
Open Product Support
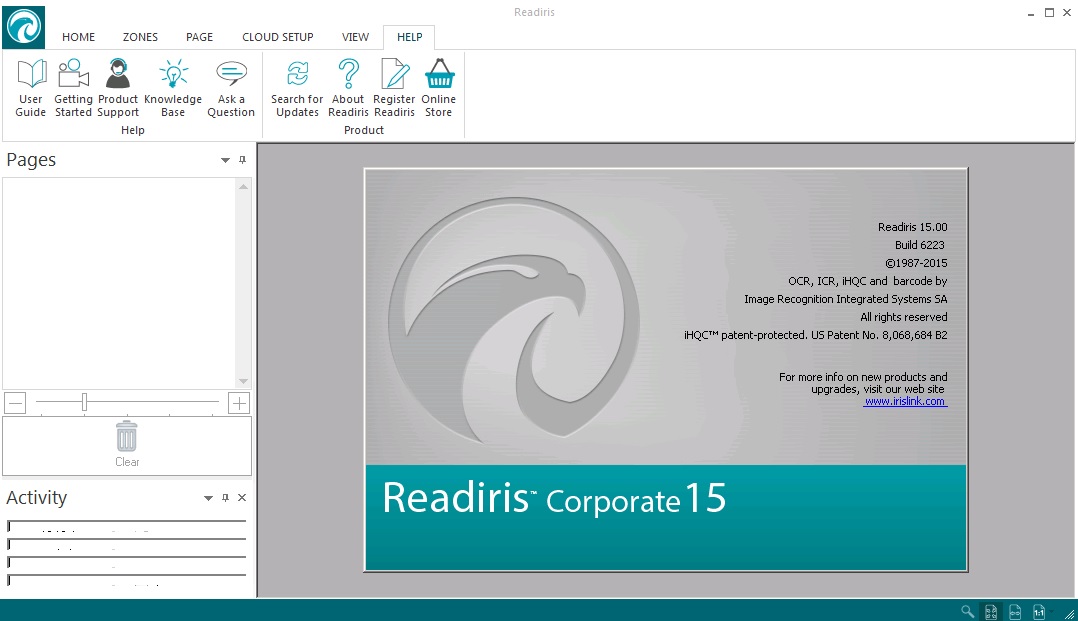(x=118, y=88)
